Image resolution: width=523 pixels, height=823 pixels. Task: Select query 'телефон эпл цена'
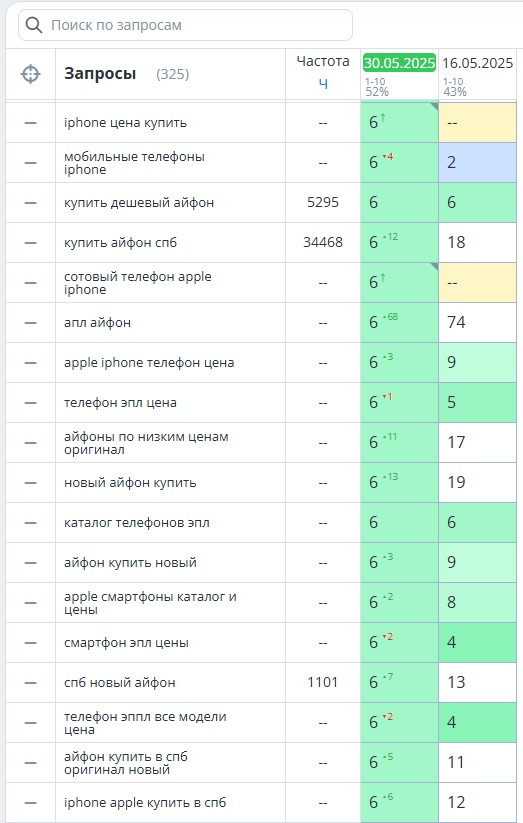(120, 403)
